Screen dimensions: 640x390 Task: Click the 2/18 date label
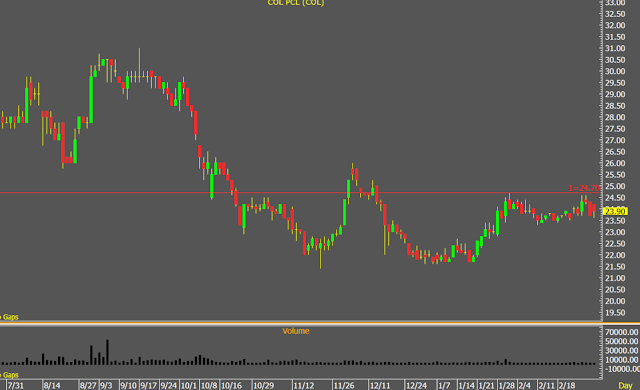[567, 386]
